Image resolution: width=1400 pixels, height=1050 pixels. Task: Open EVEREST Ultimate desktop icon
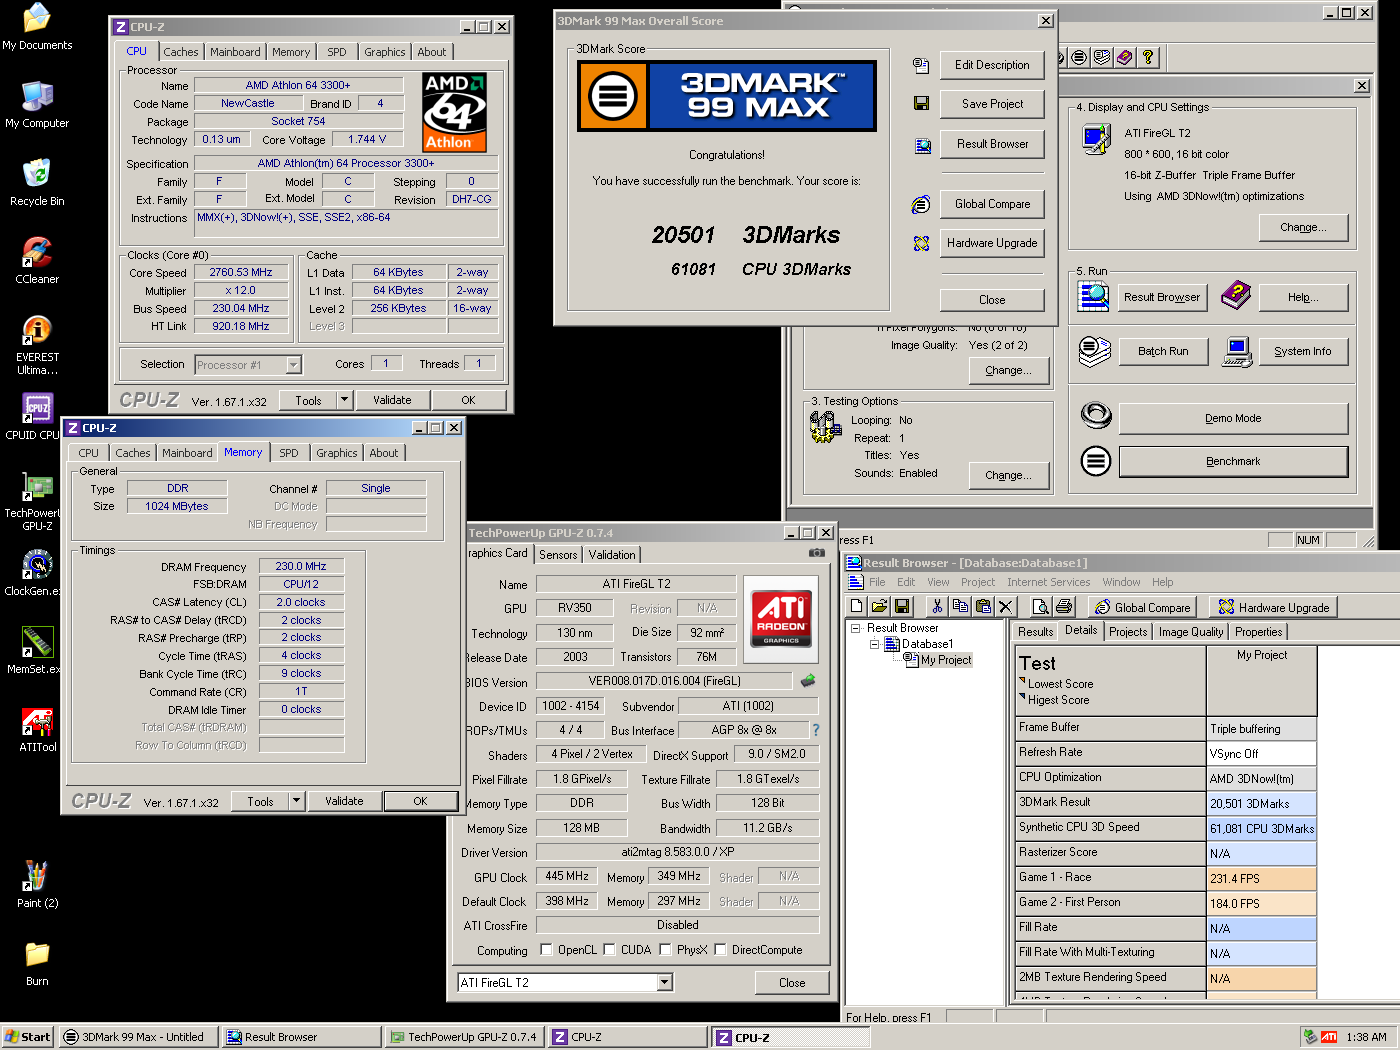click(37, 345)
